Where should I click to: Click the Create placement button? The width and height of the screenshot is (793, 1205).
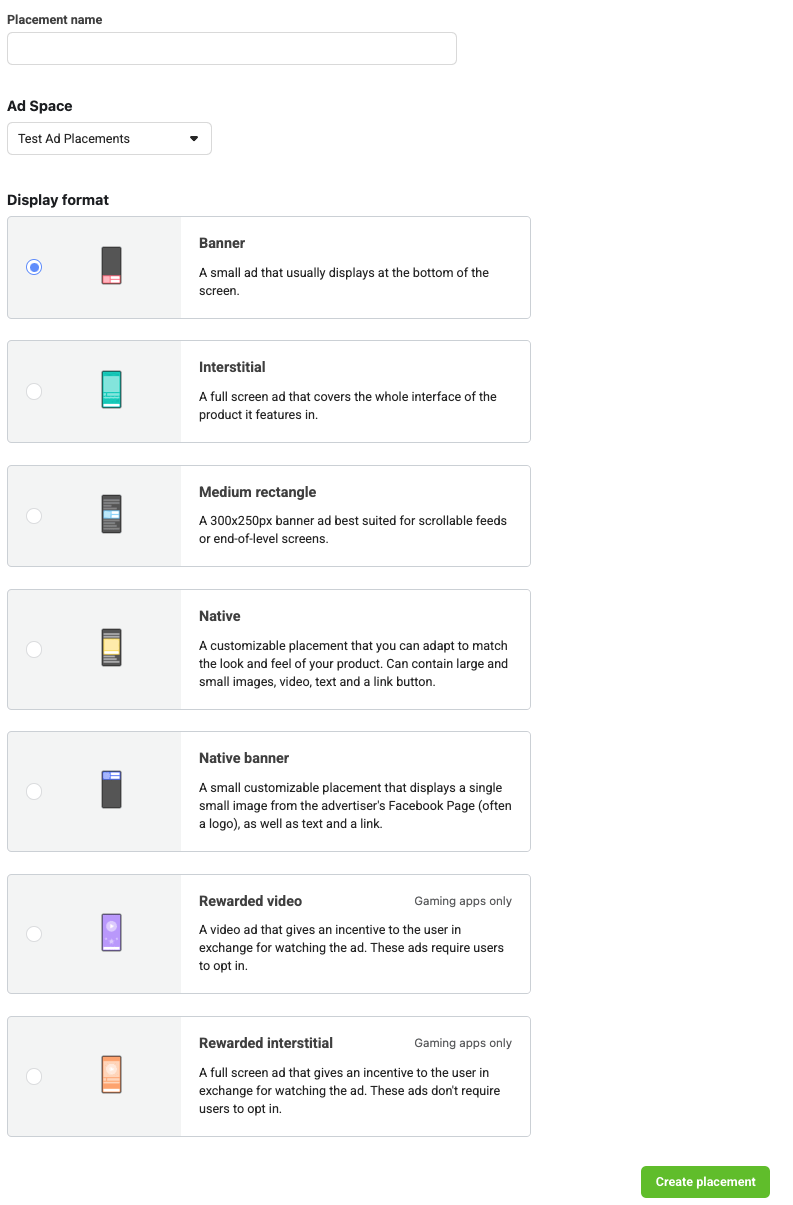click(705, 1182)
